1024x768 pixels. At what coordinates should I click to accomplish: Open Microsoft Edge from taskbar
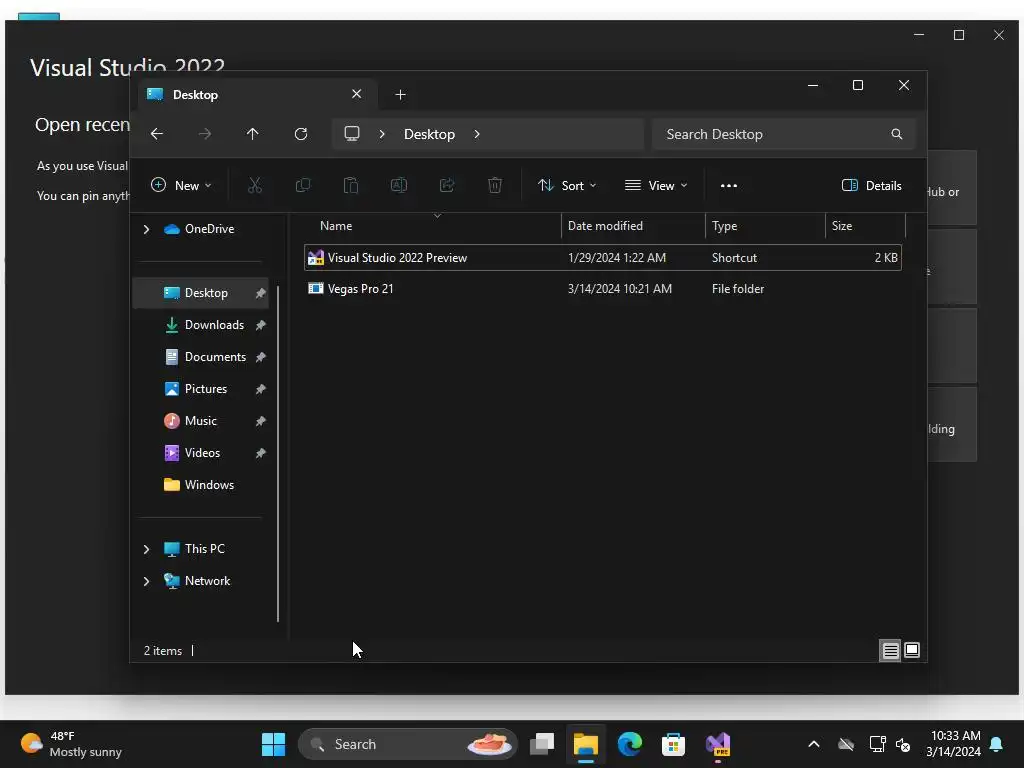coord(630,744)
